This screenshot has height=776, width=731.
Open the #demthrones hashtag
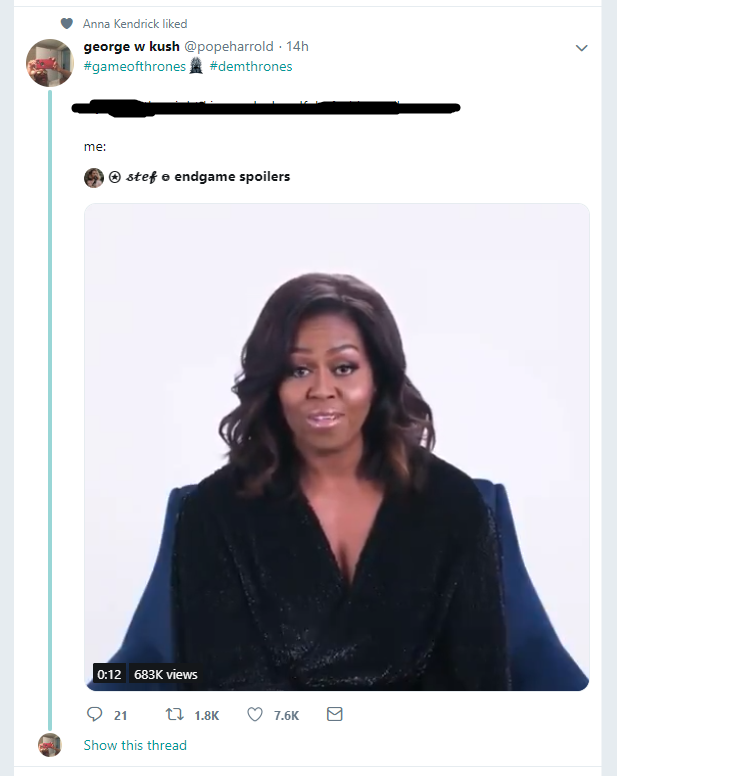251,66
